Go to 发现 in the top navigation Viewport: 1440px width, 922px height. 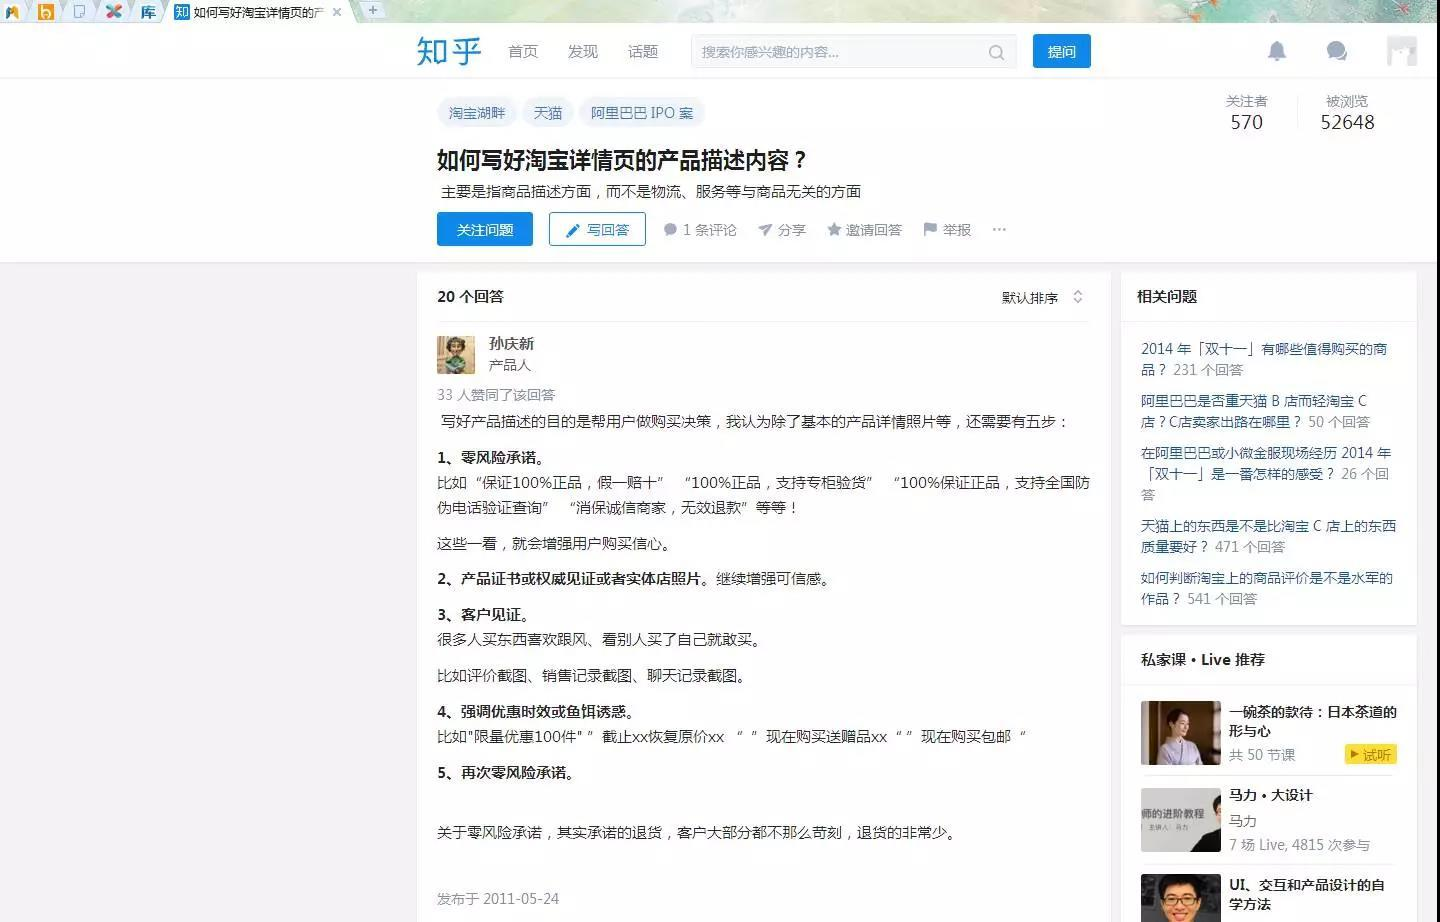(x=583, y=52)
